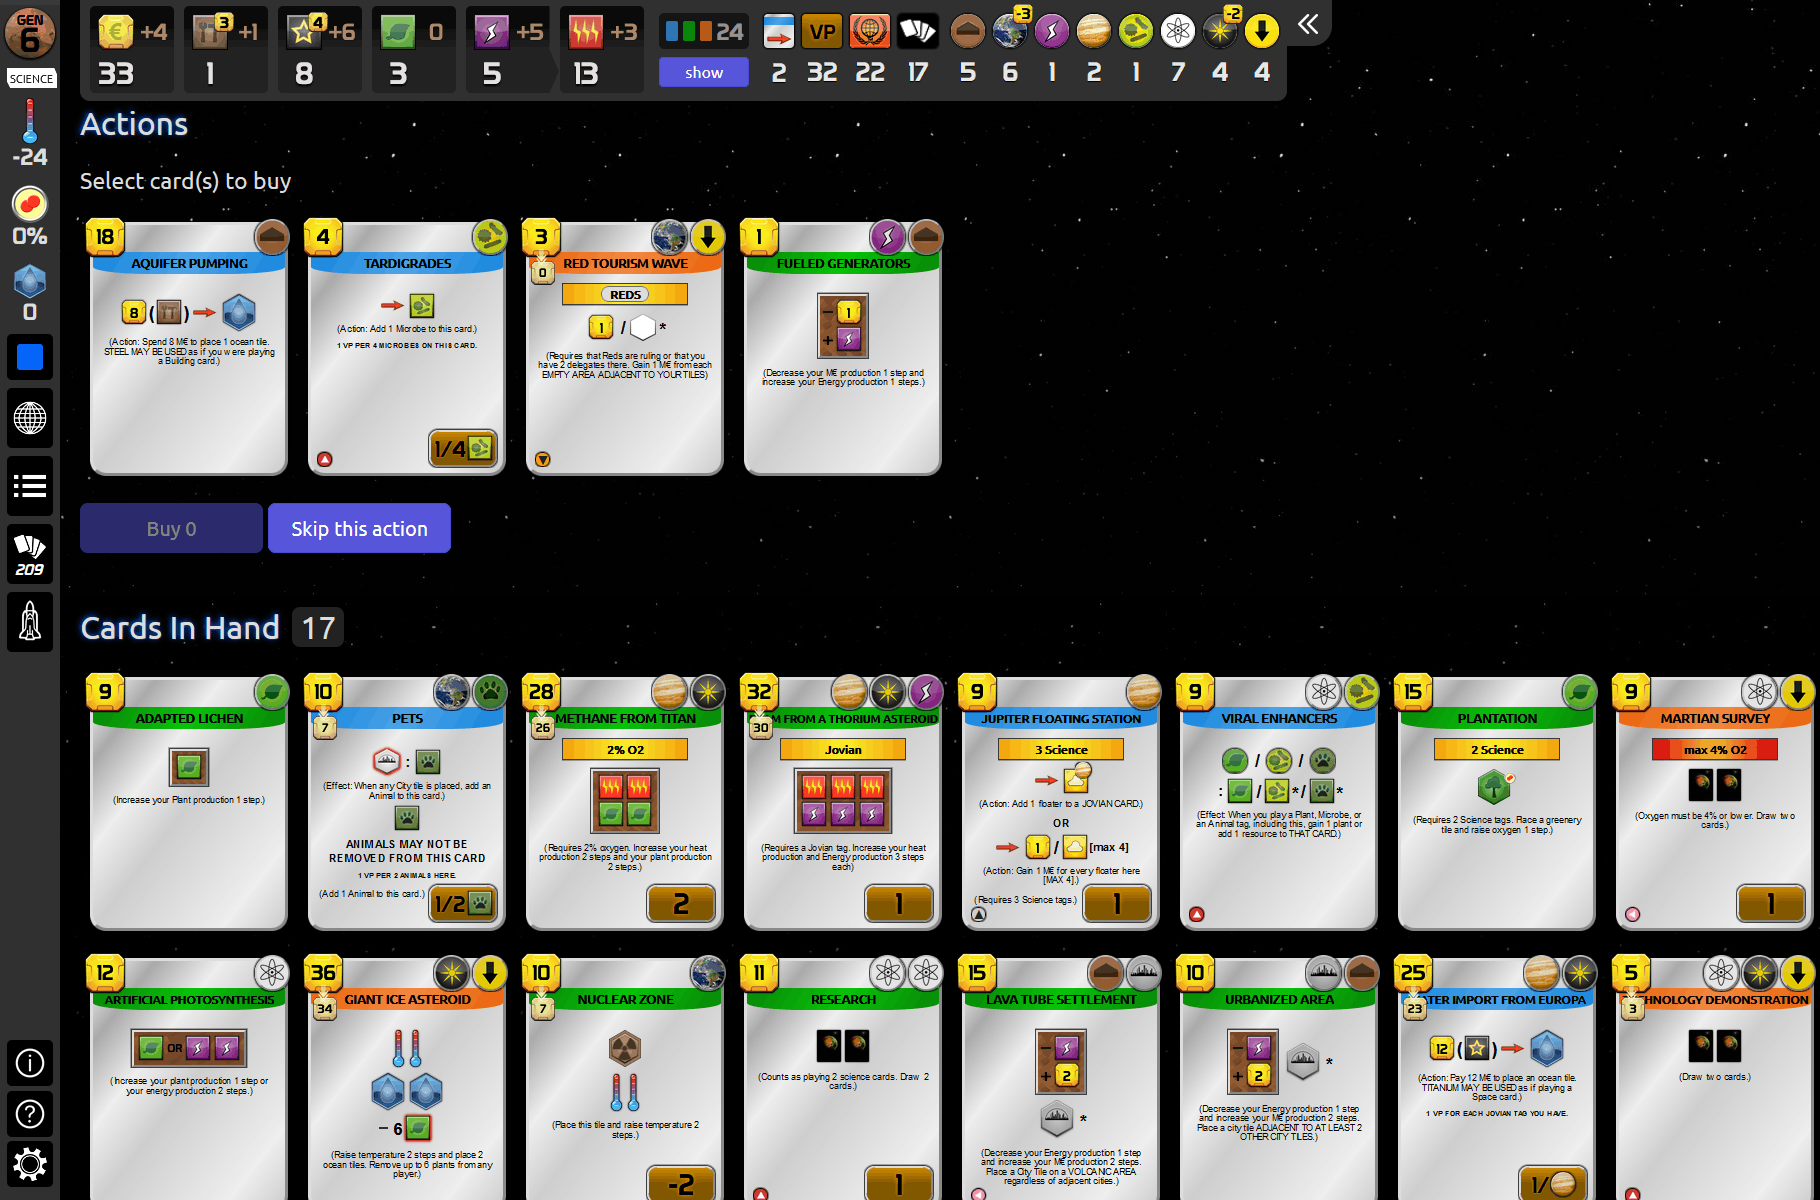The width and height of the screenshot is (1820, 1200).
Task: Open the game log list icon
Action: (x=30, y=487)
